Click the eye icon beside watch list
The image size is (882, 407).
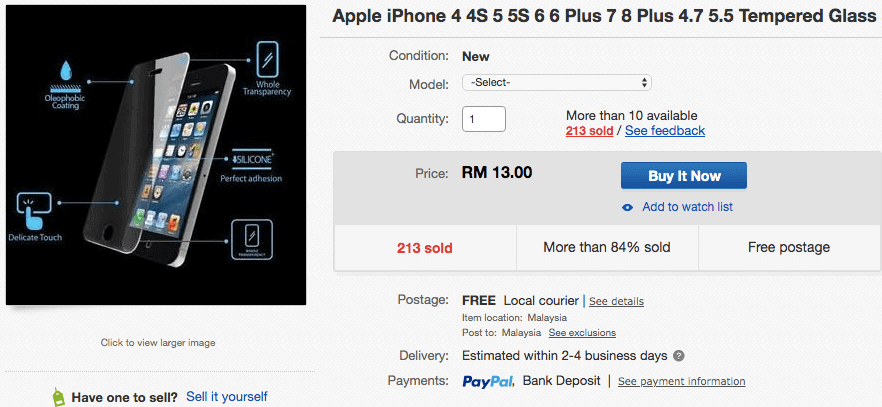(627, 207)
